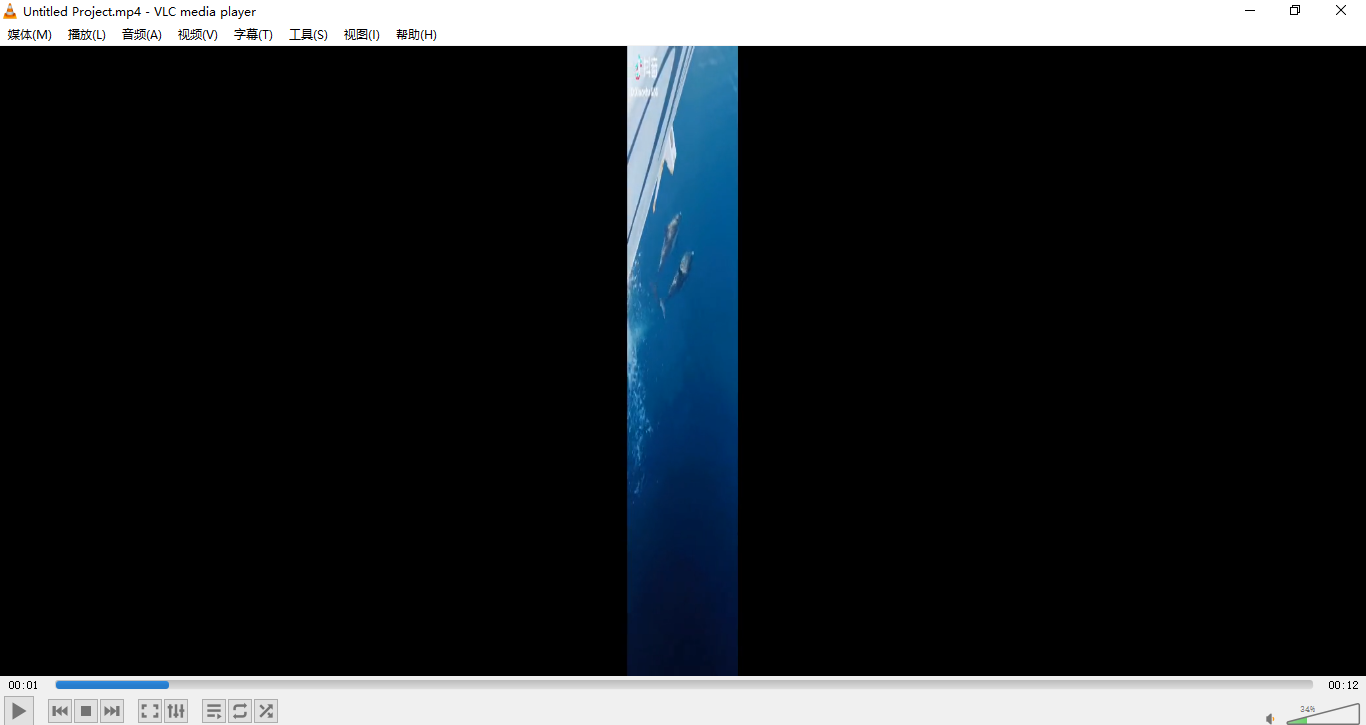Skip to next media item

[111, 710]
